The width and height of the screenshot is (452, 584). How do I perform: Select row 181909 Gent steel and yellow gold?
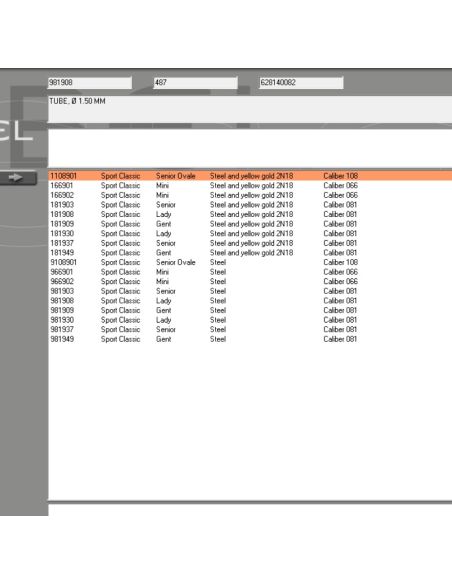coord(250,224)
